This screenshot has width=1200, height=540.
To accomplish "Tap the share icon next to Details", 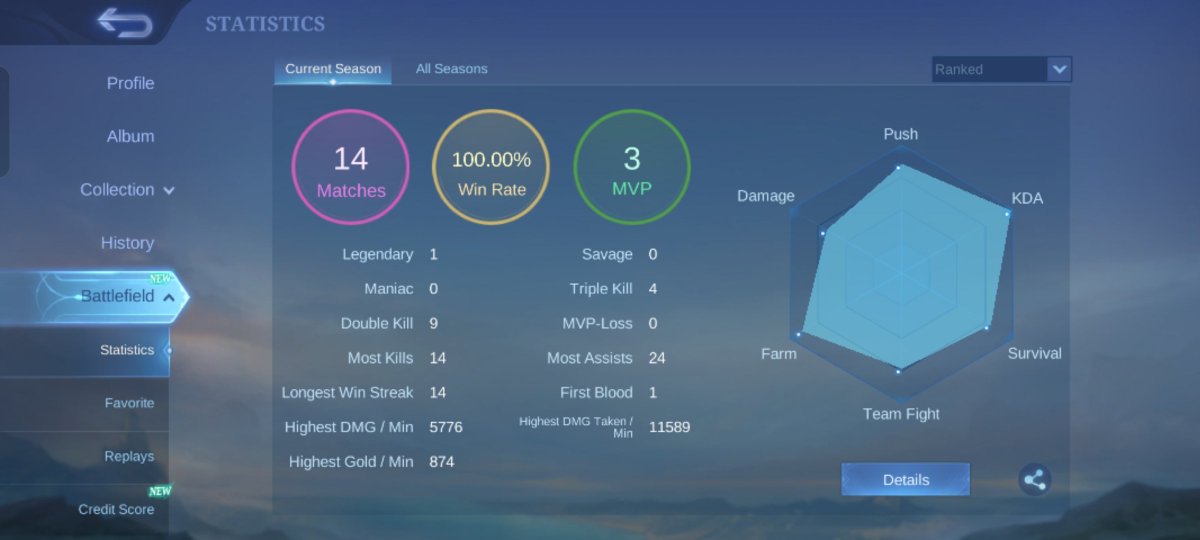I will [x=1035, y=480].
